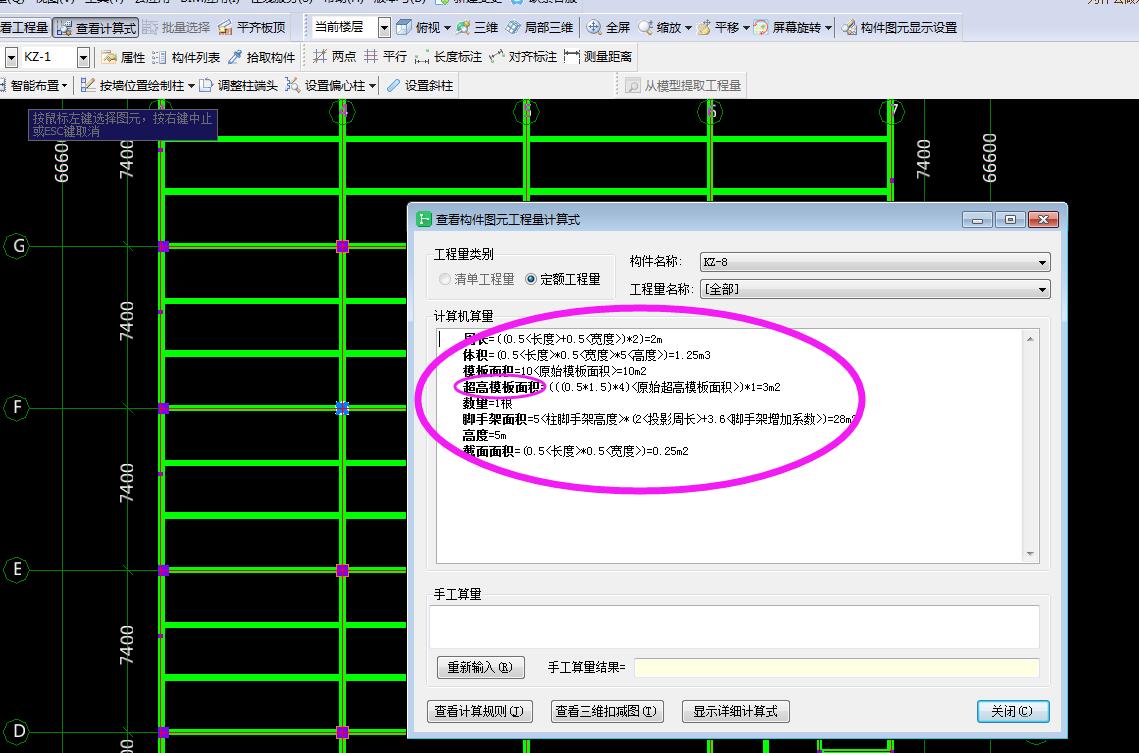
Task: Expand 设置偏心柱 dropdown arrow
Action: tap(373, 86)
